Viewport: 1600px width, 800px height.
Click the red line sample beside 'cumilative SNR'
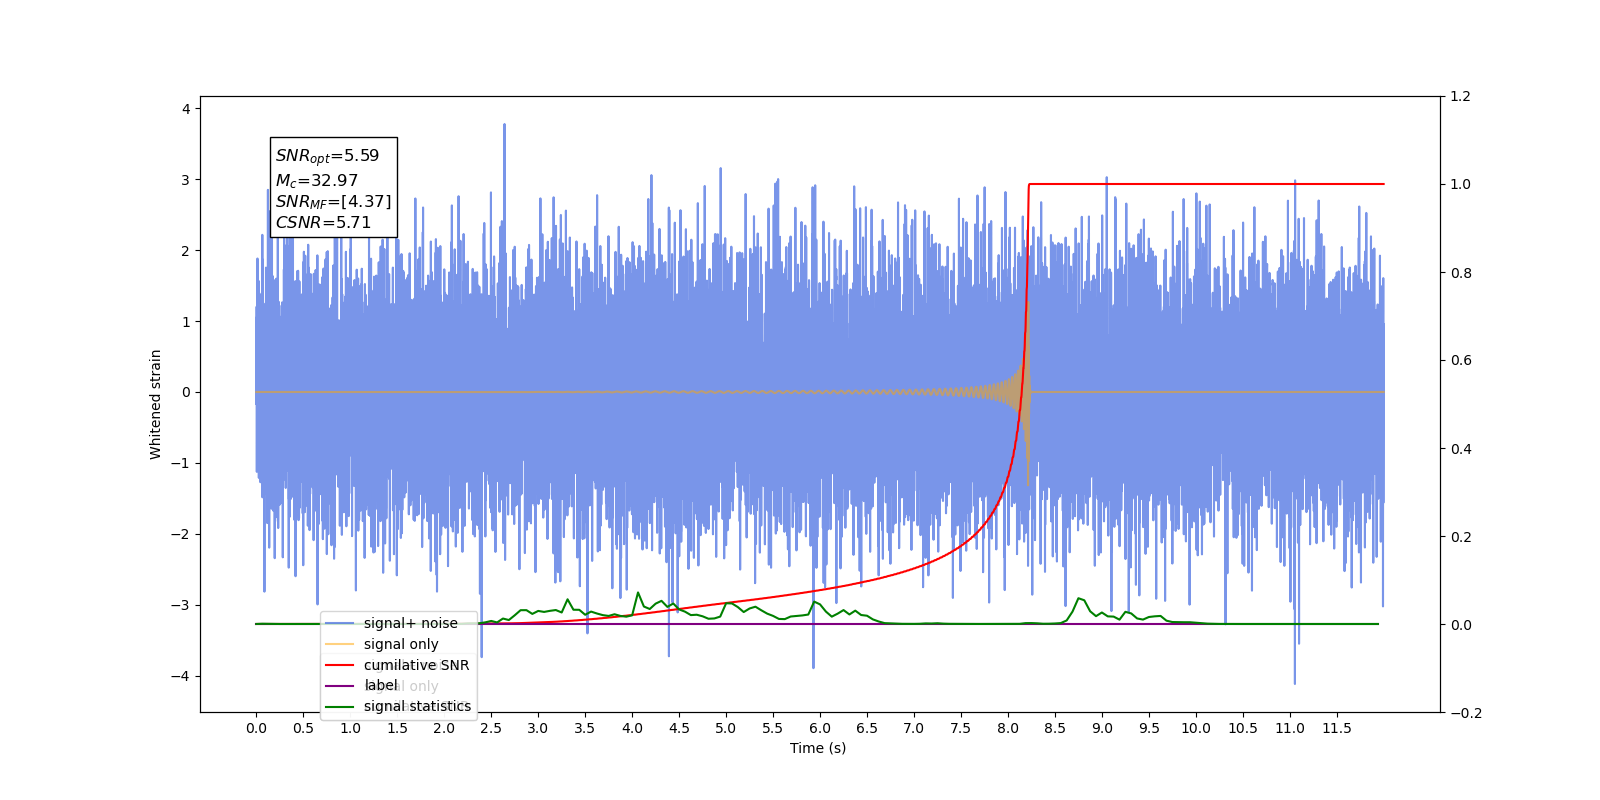[x=340, y=665]
